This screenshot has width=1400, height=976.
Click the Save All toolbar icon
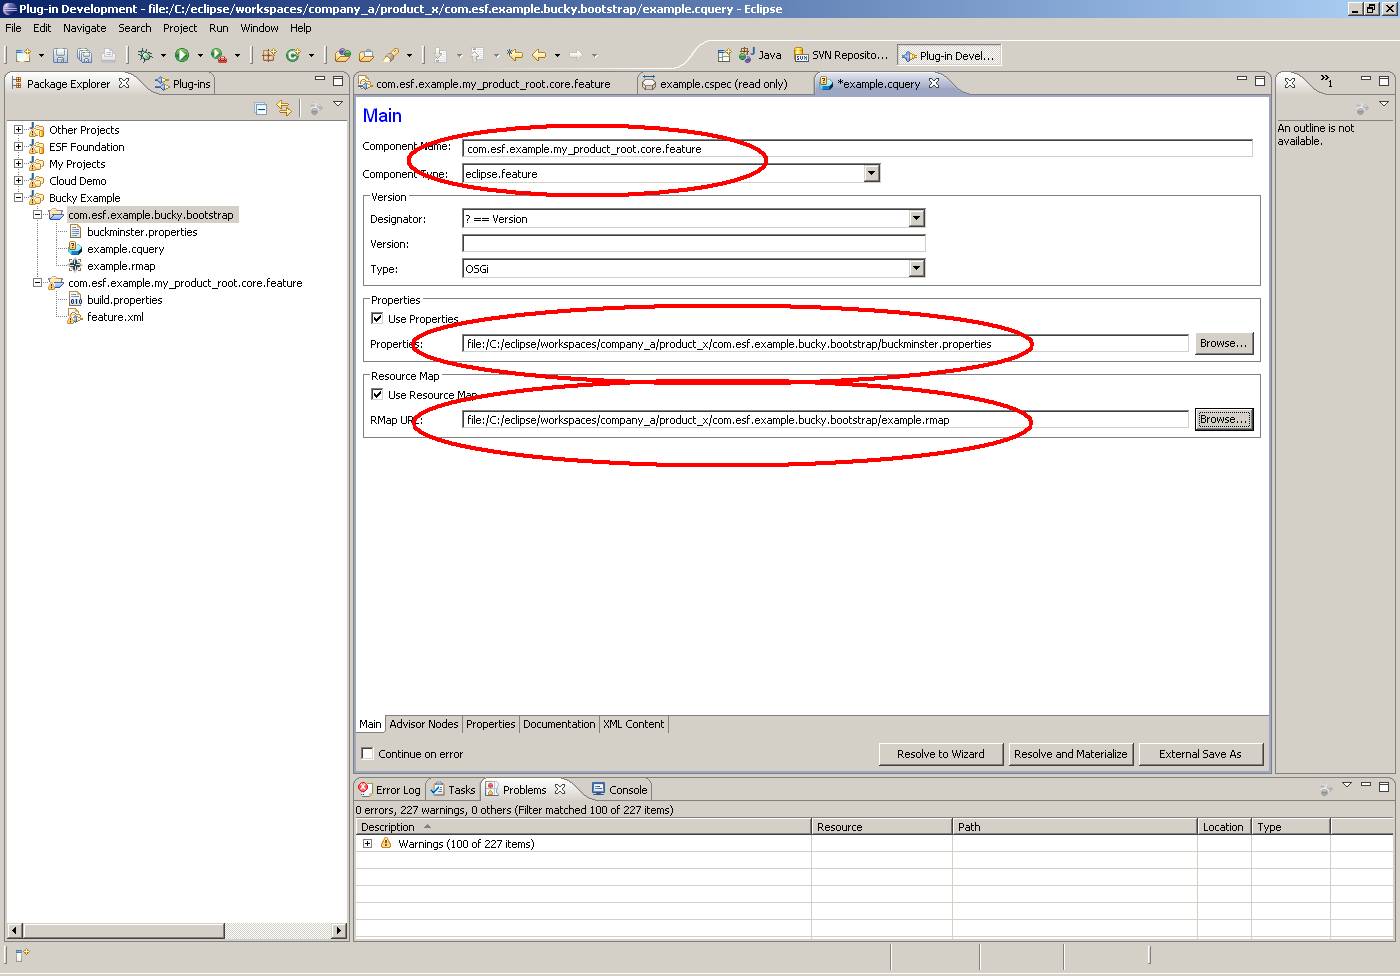(84, 55)
